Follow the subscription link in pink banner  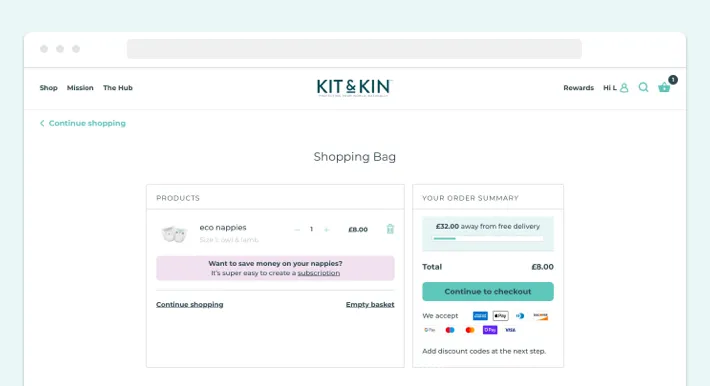(318, 273)
